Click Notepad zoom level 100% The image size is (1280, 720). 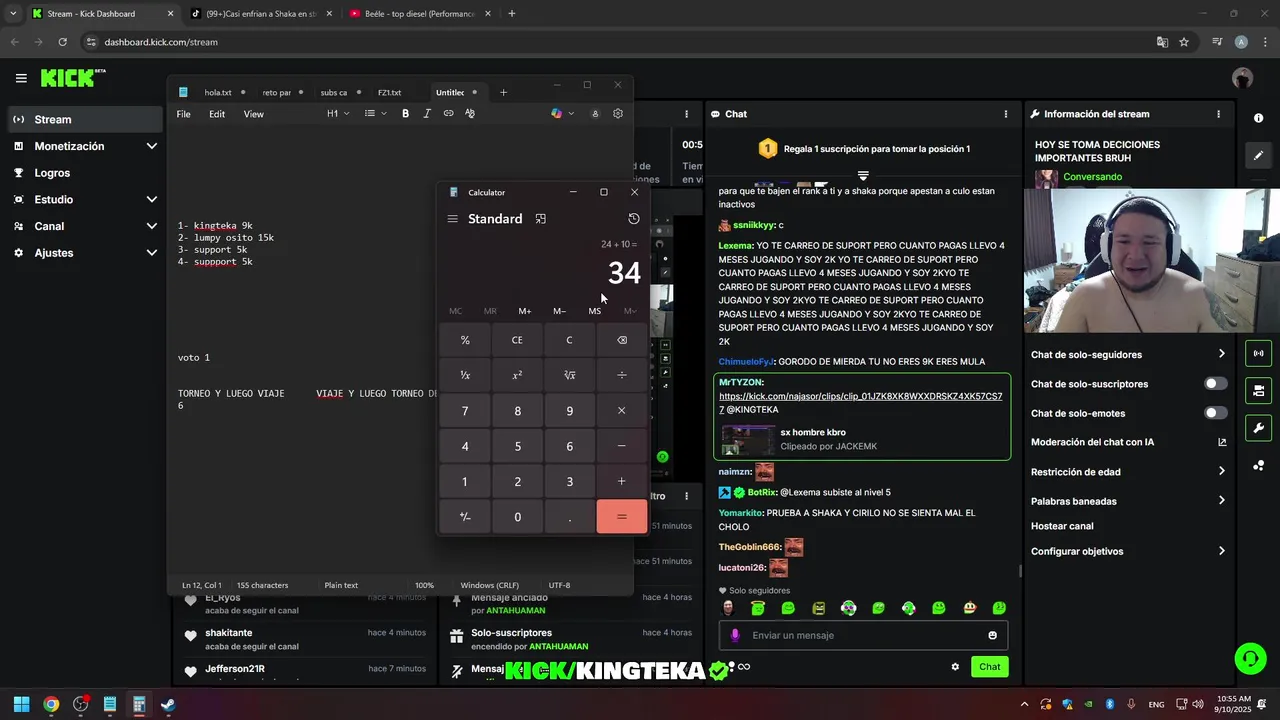coord(424,585)
